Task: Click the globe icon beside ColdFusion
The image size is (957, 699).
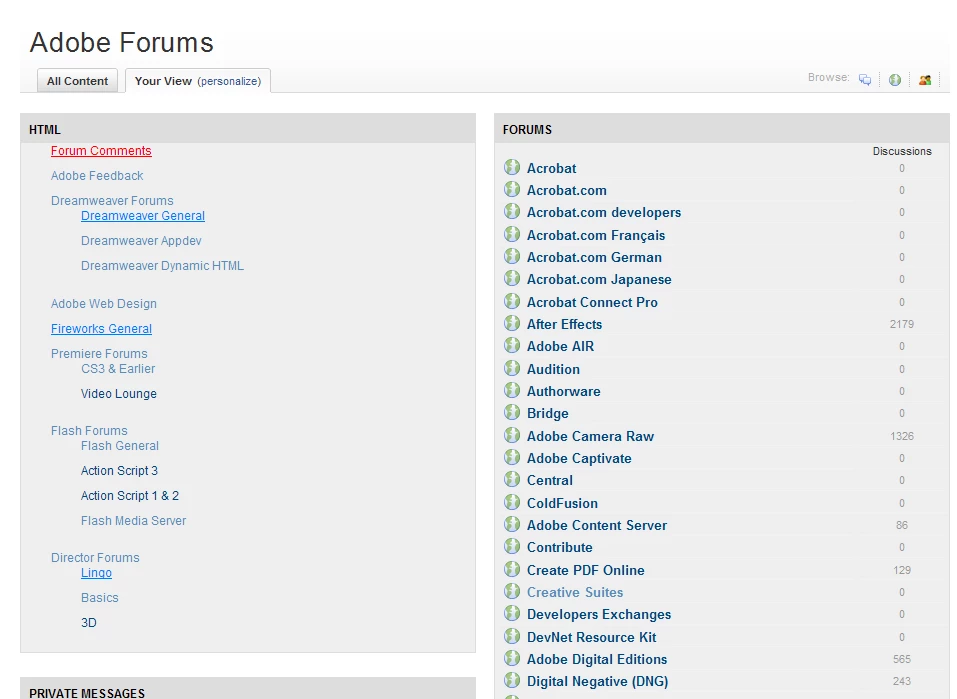Action: pos(512,502)
